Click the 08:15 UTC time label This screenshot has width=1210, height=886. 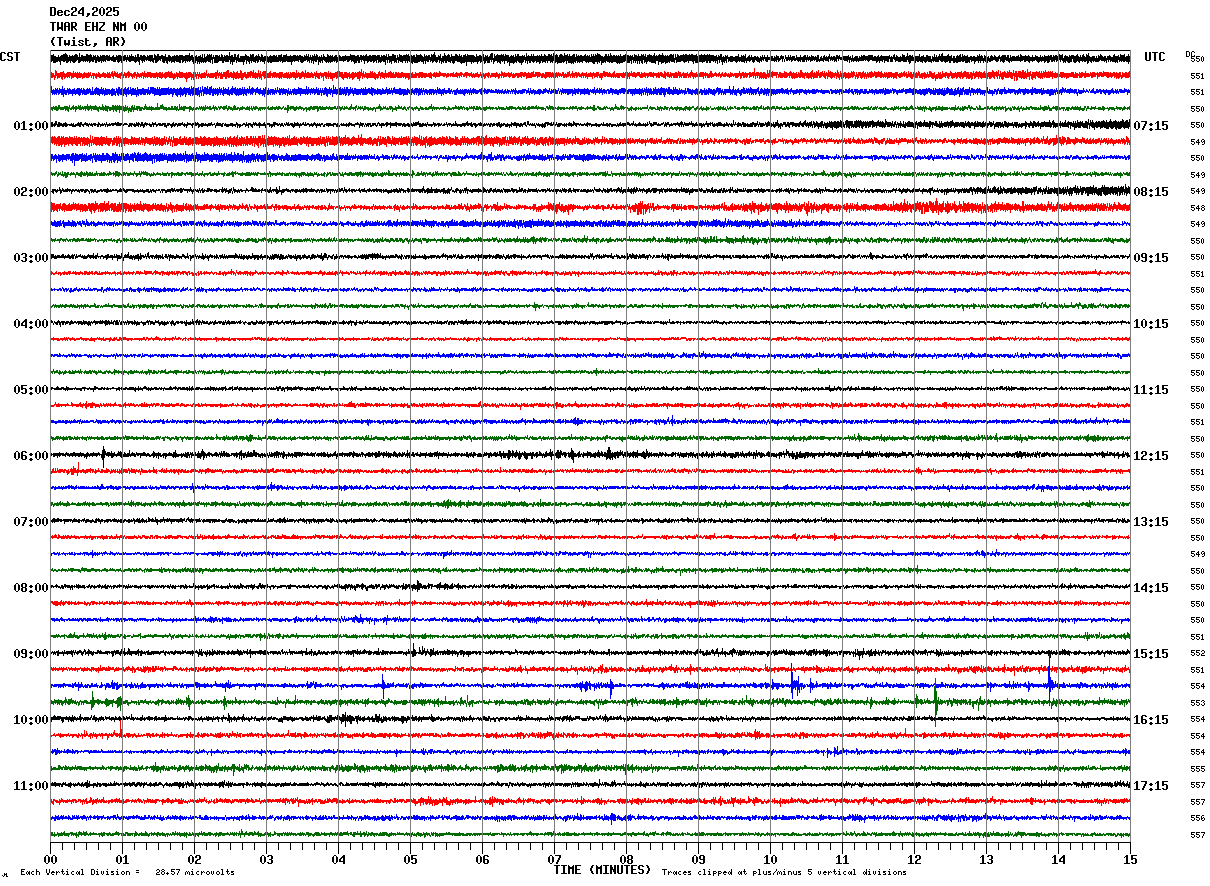(x=1151, y=192)
